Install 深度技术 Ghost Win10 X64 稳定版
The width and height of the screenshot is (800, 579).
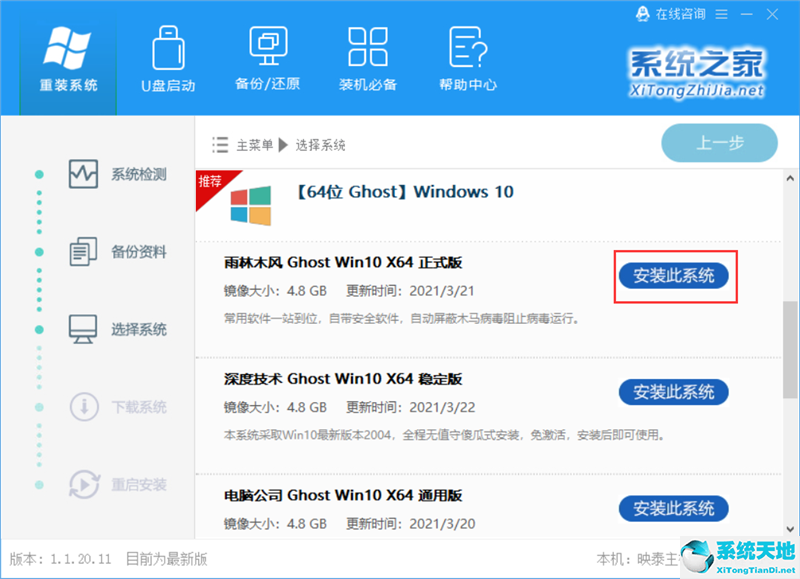pyautogui.click(x=673, y=393)
